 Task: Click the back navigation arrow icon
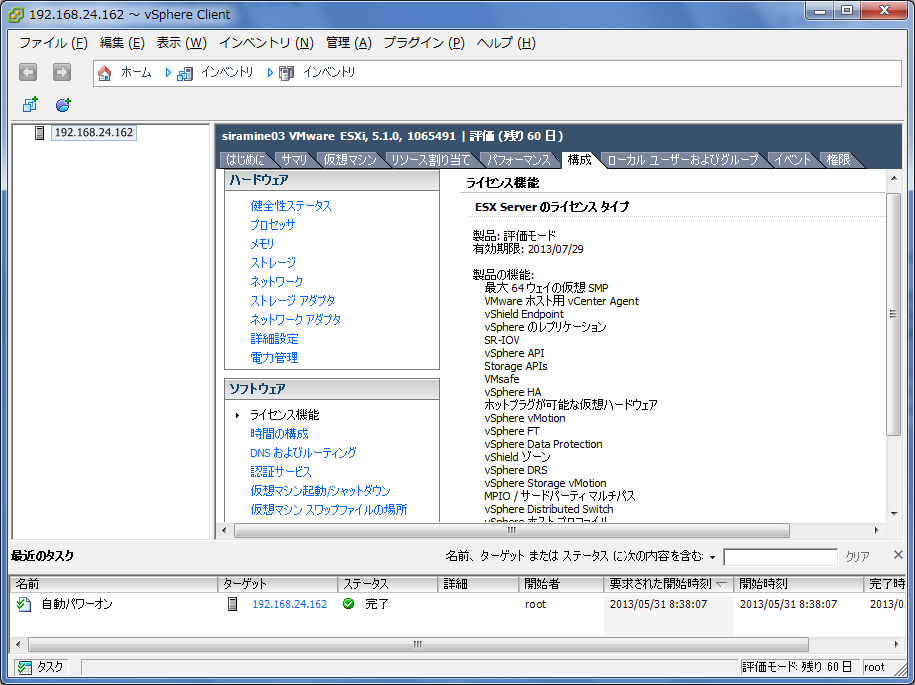coord(28,72)
